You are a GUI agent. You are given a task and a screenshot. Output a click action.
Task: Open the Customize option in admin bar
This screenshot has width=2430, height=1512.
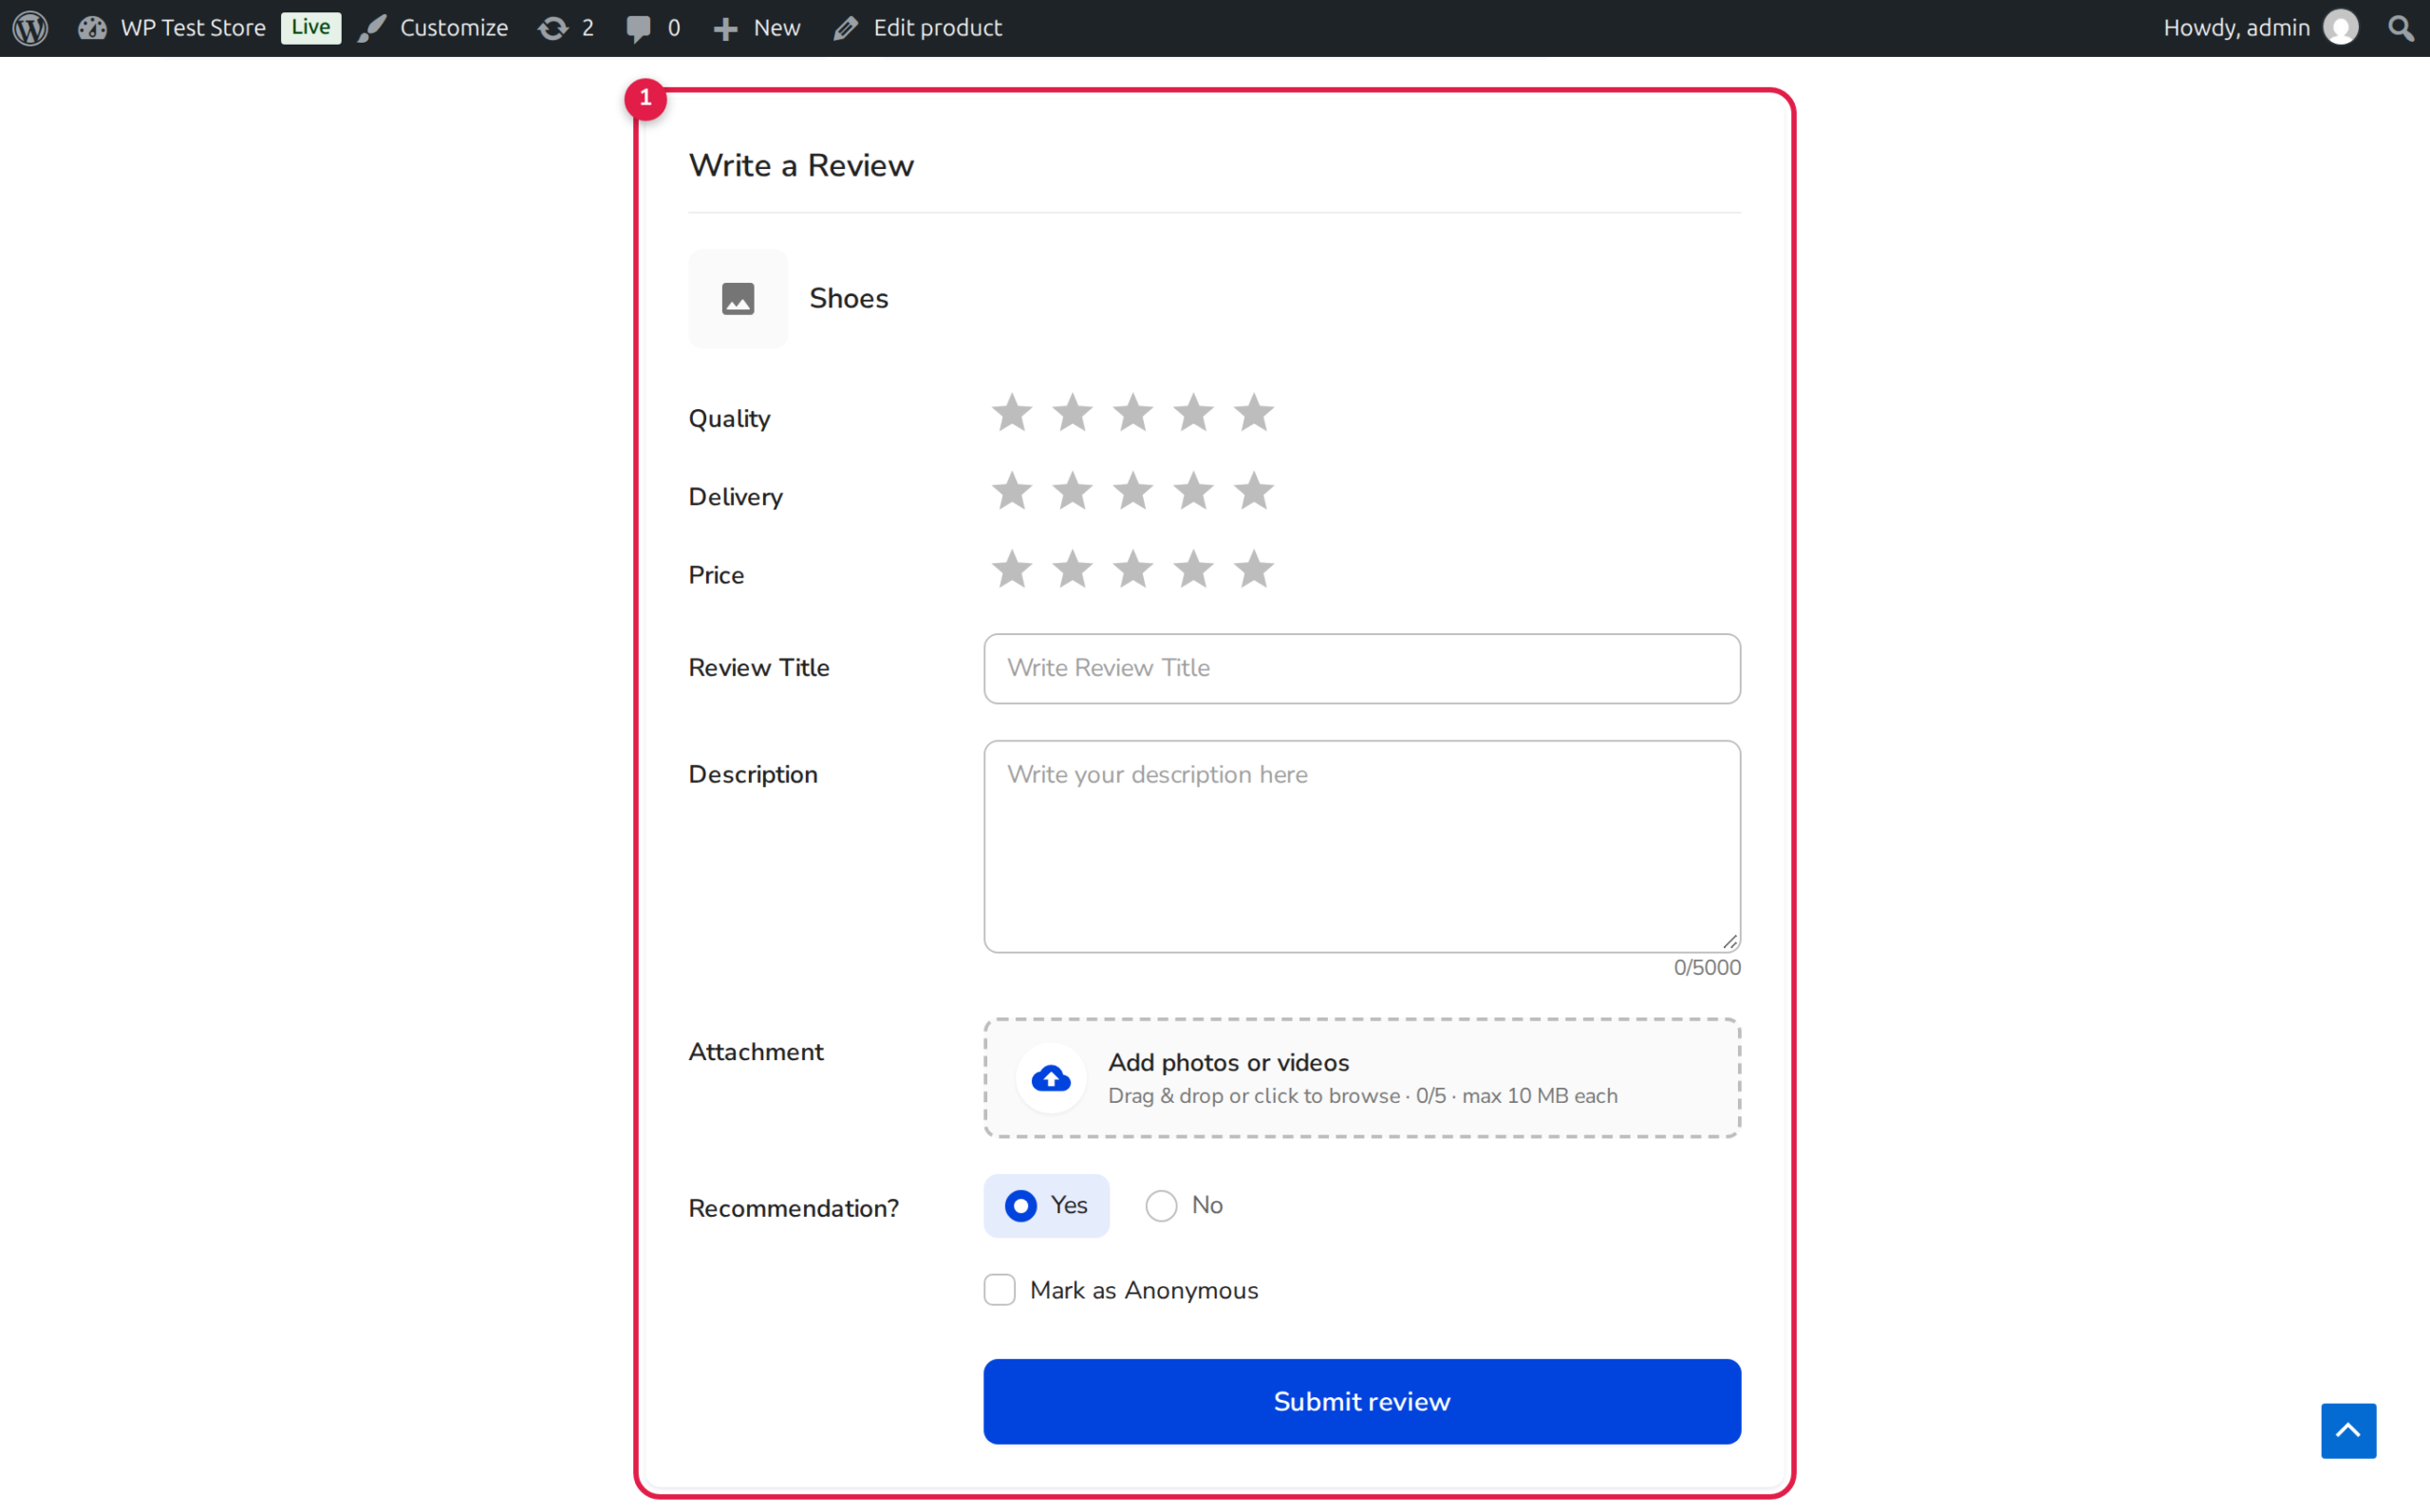(433, 28)
